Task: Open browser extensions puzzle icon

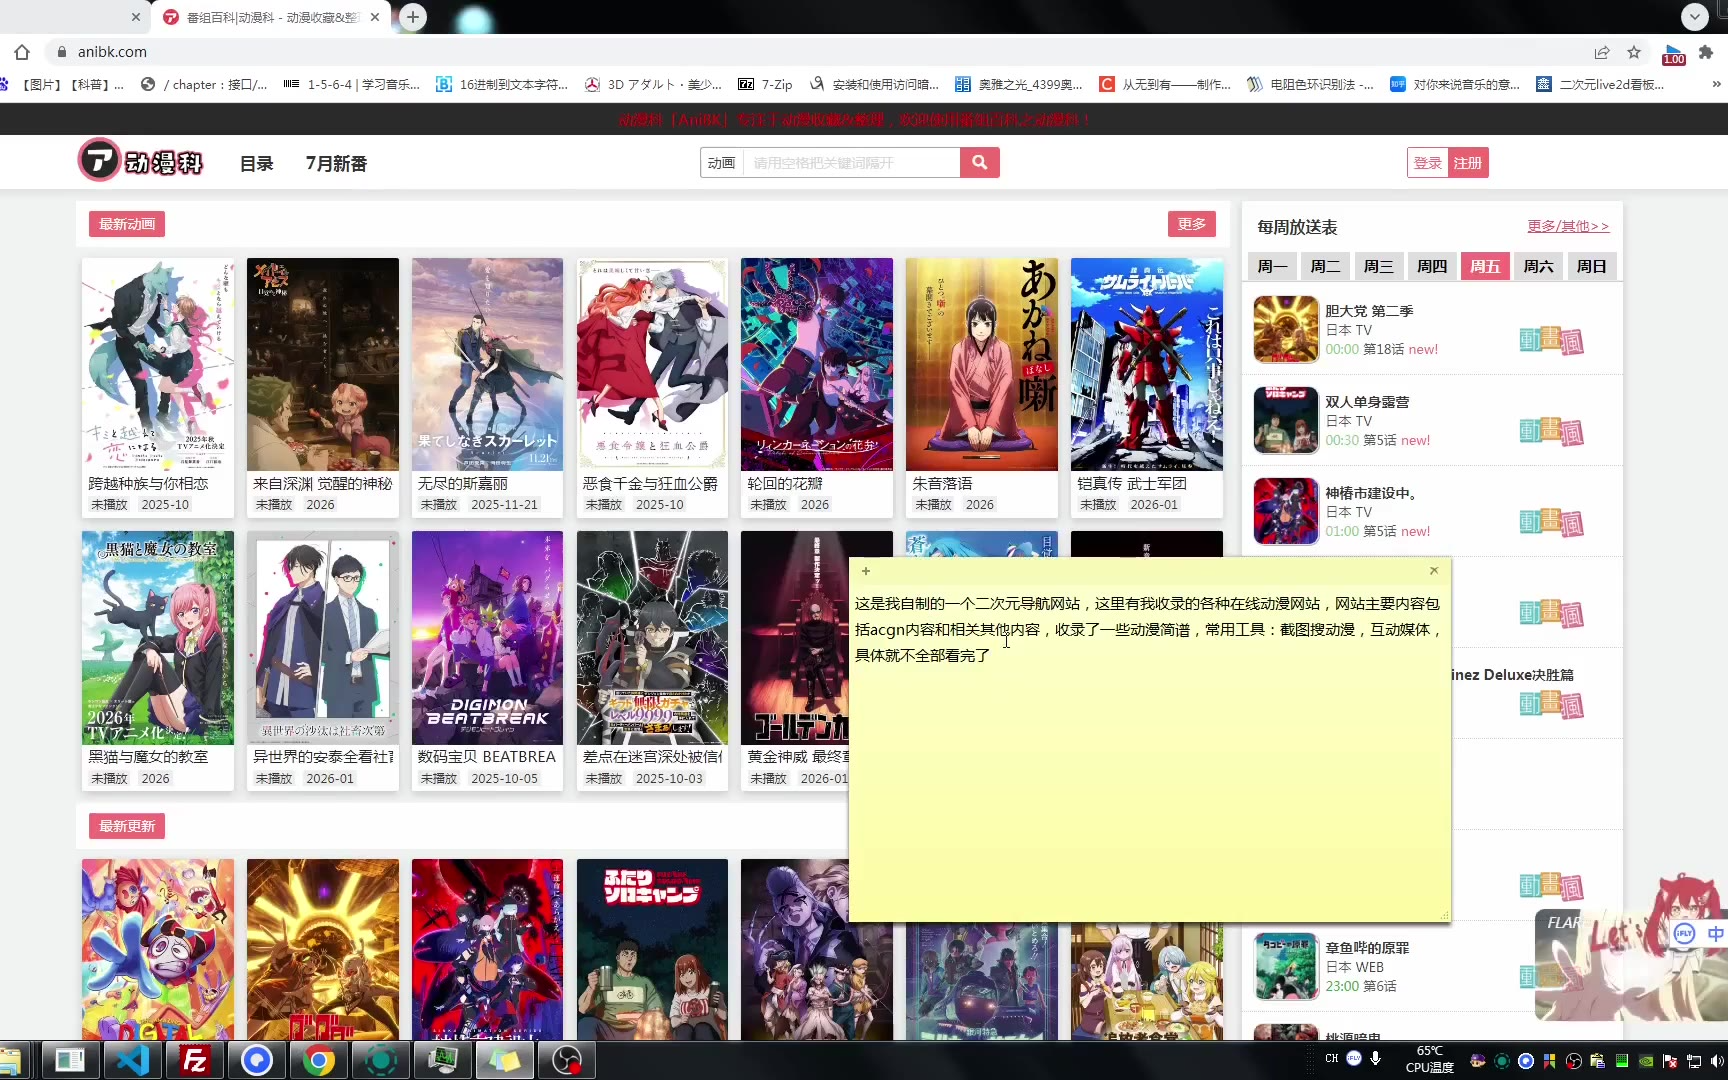Action: (x=1706, y=52)
